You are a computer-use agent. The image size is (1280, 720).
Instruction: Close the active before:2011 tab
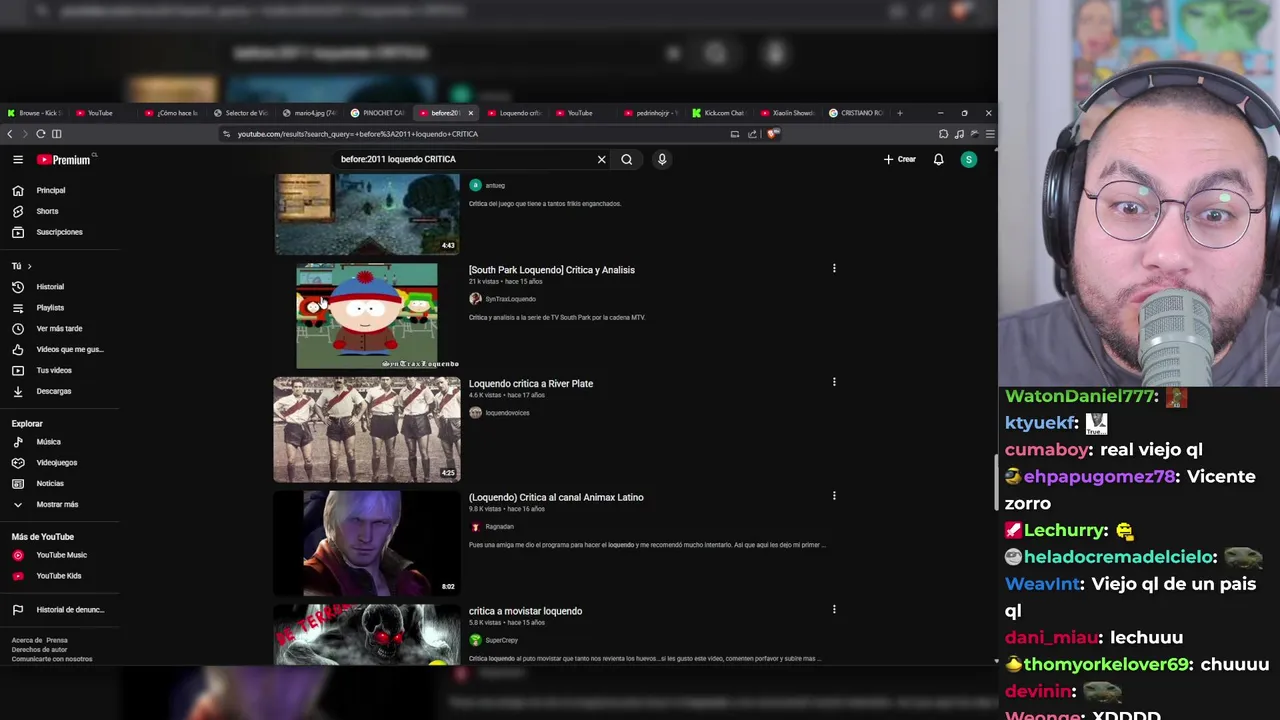point(470,113)
